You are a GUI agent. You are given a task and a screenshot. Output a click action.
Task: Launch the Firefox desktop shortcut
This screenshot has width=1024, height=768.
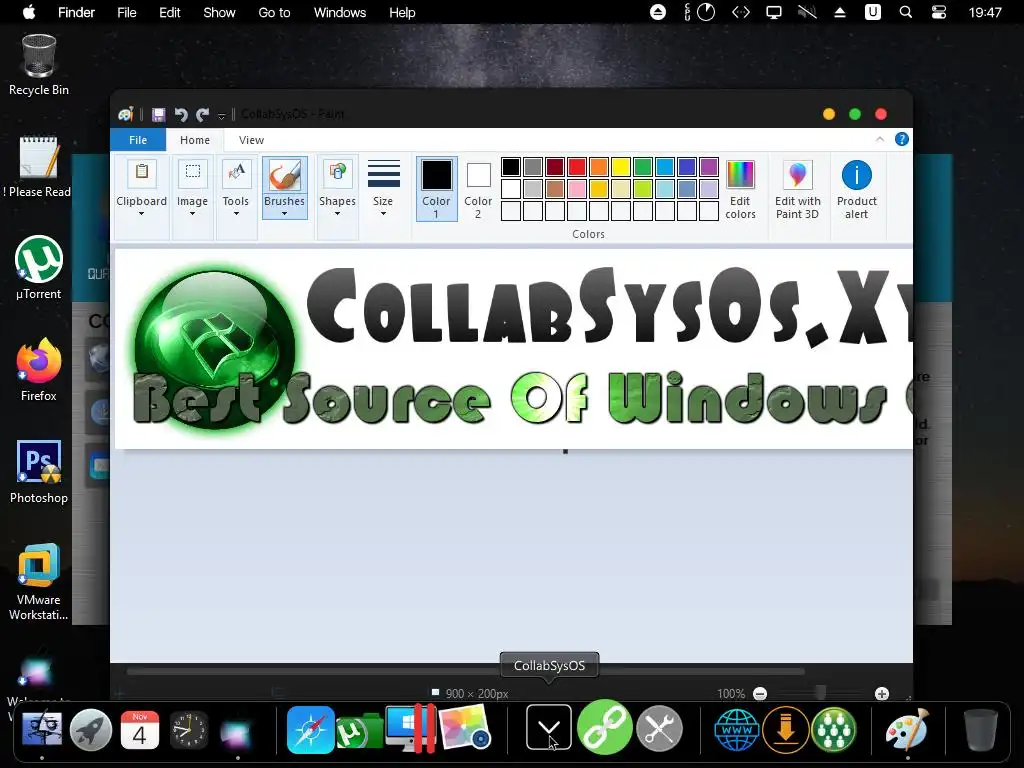(39, 370)
